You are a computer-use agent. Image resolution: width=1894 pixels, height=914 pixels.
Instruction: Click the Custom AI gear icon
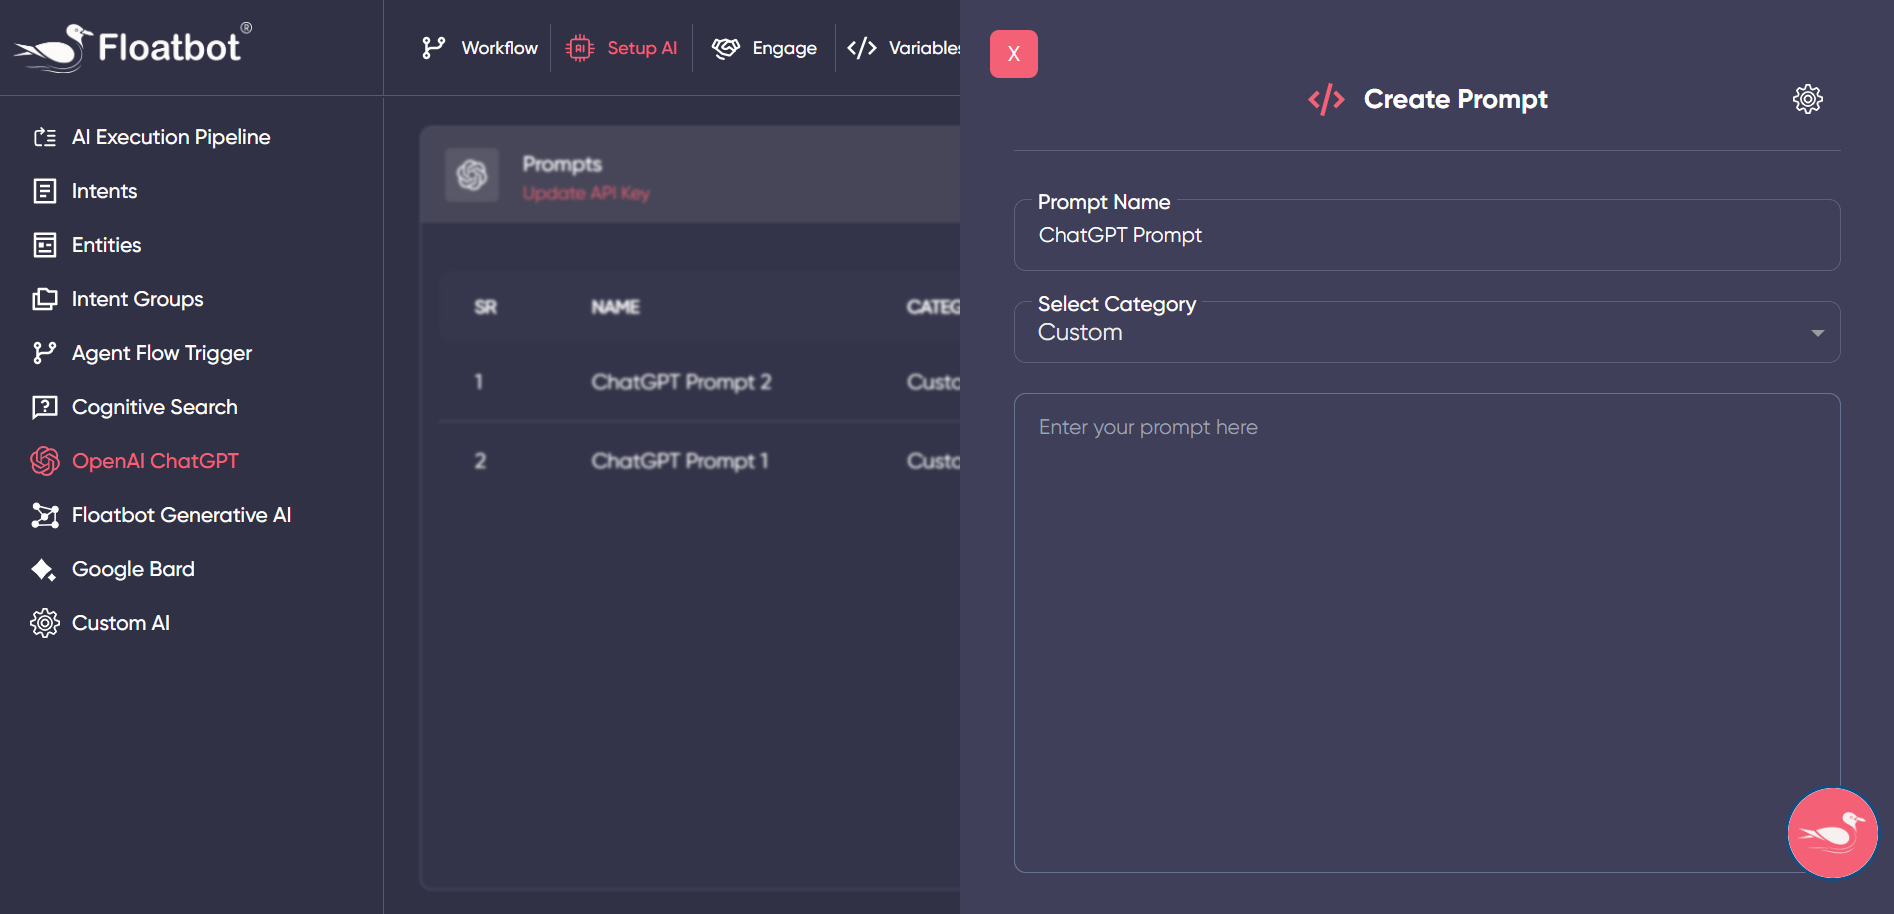point(45,623)
